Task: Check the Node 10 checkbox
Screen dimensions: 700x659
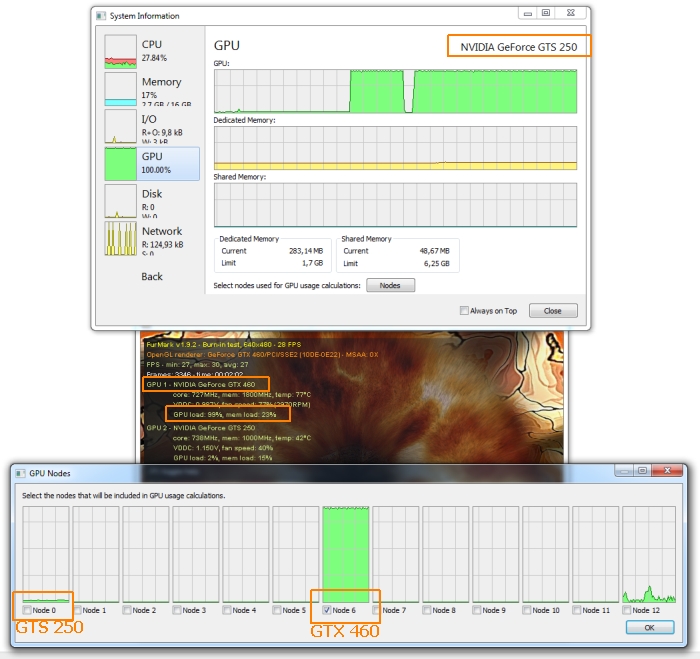Action: click(x=527, y=609)
